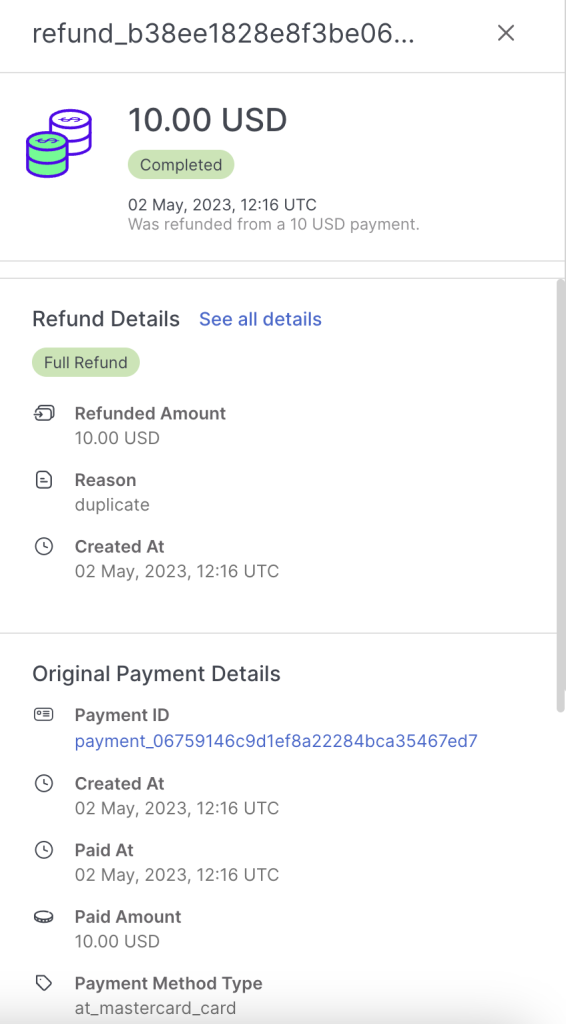Click the Paid At clock icon
Screen dimensions: 566x1024
(x=44, y=850)
